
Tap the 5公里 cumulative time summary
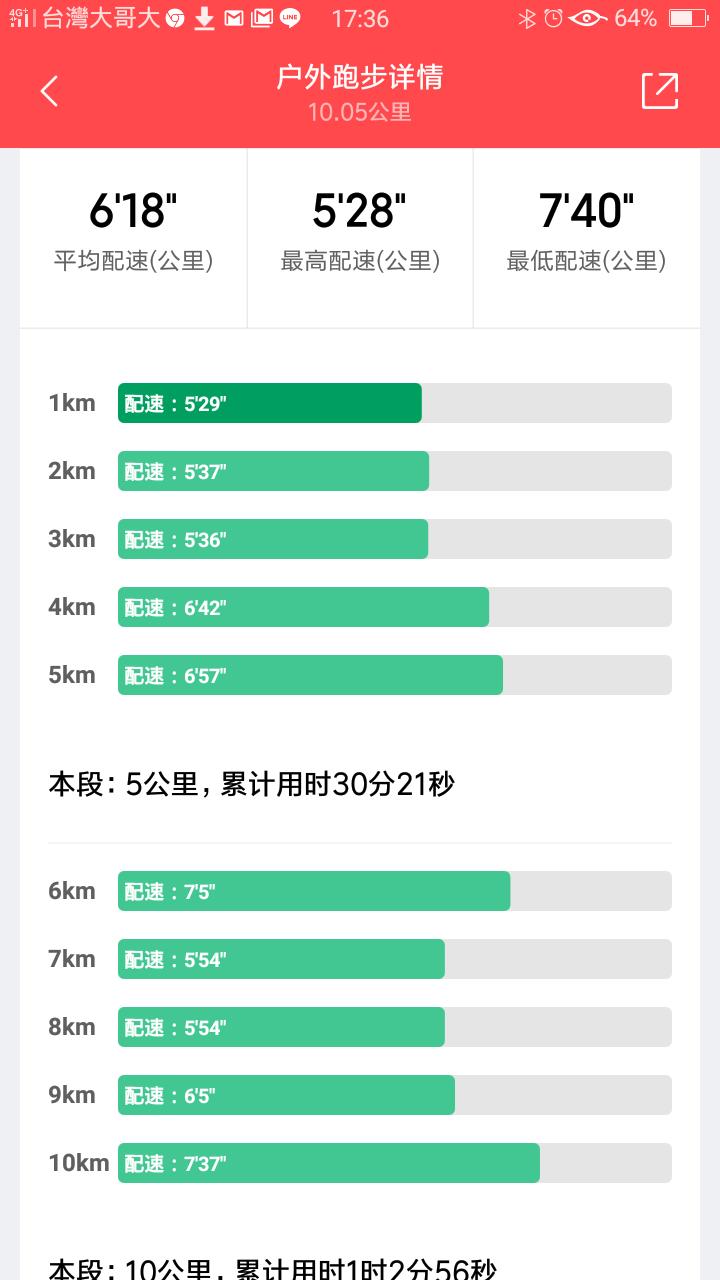pyautogui.click(x=252, y=784)
